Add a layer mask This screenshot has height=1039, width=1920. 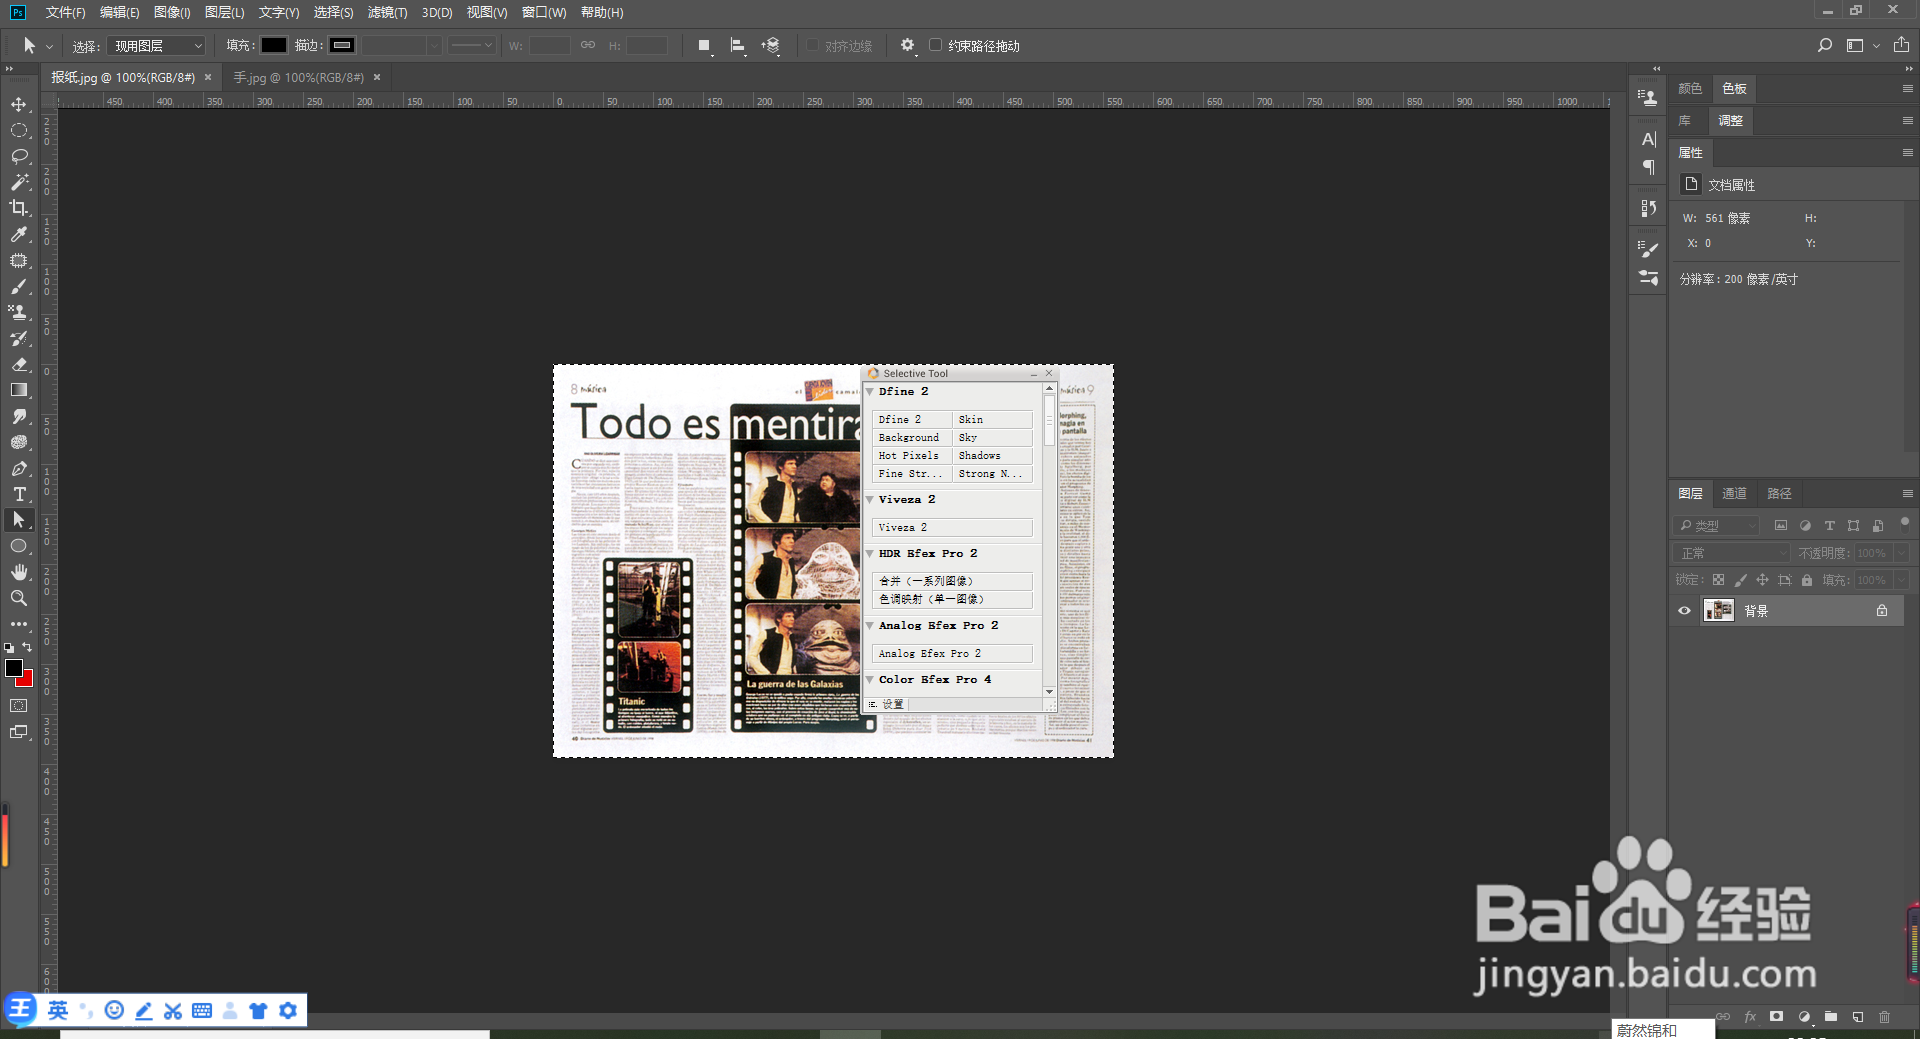[1776, 1016]
